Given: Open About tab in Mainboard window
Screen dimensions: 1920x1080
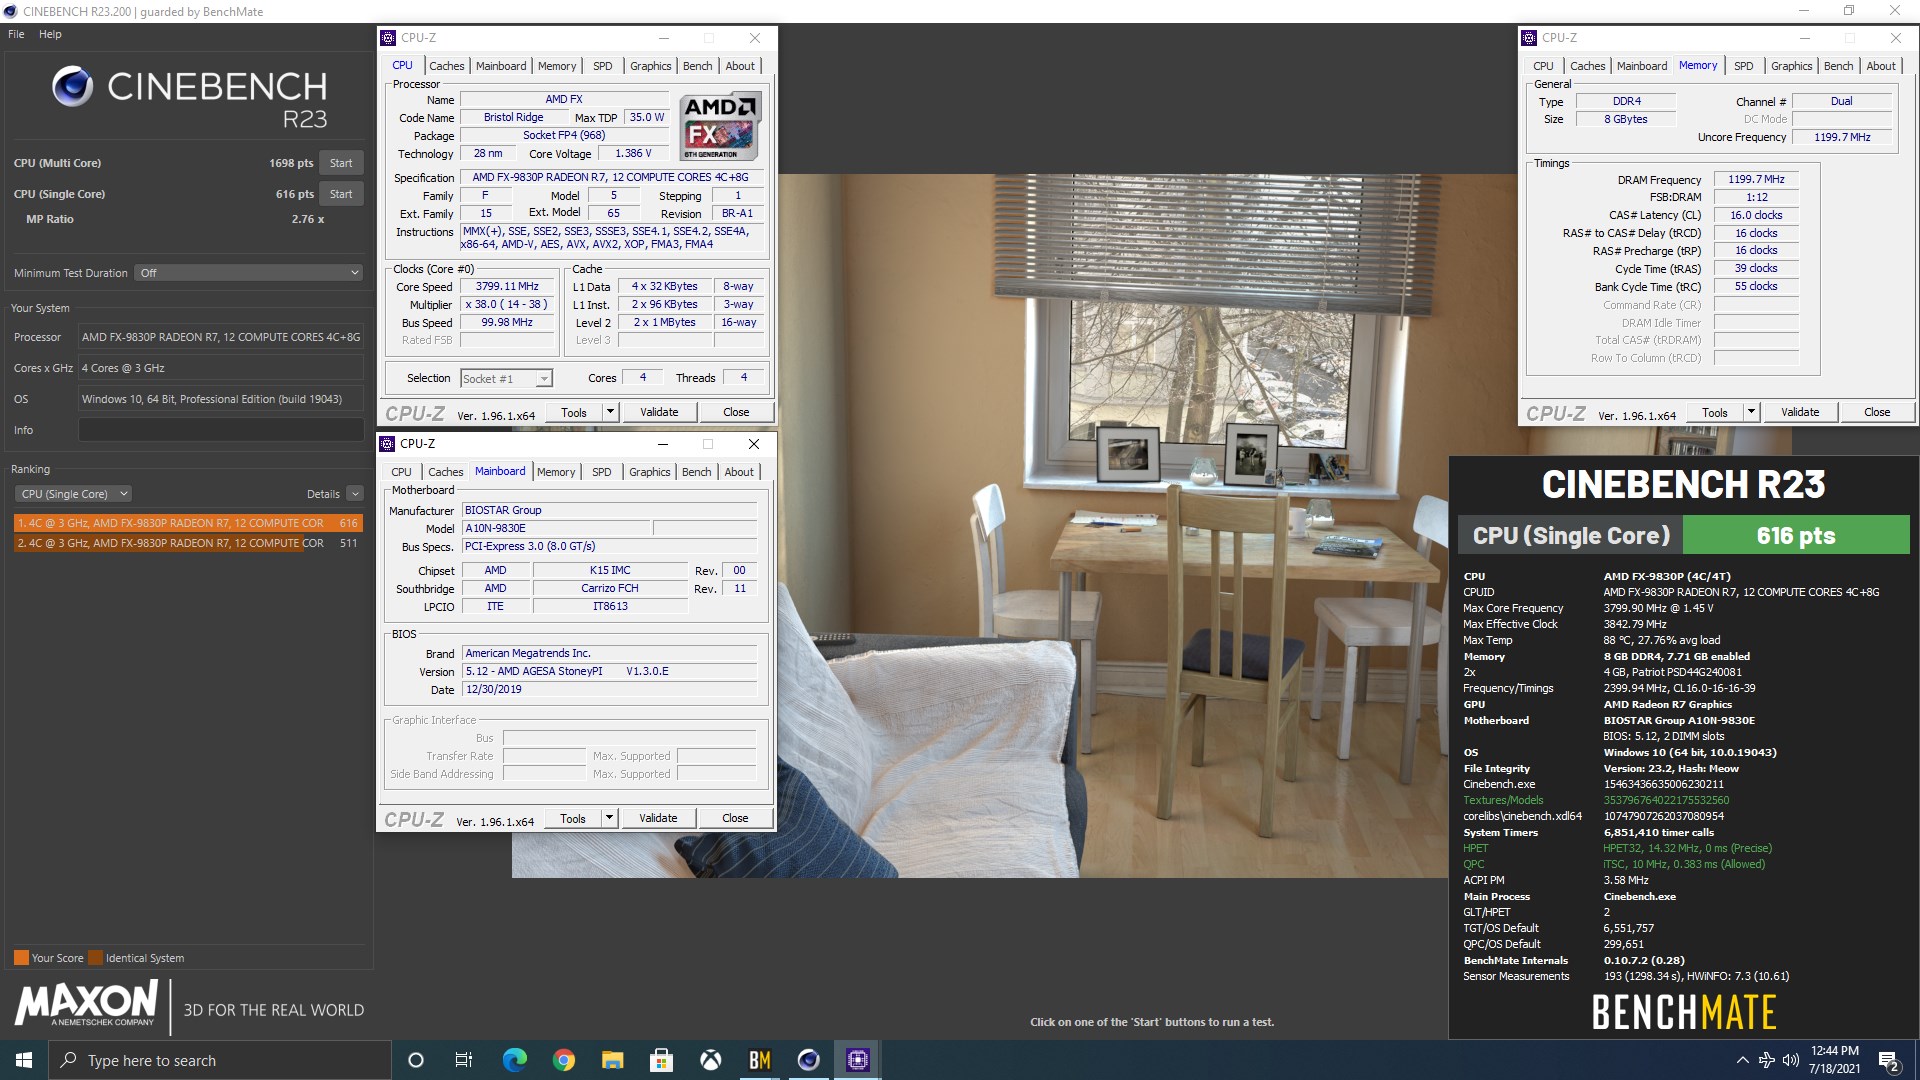Looking at the screenshot, I should 739,472.
